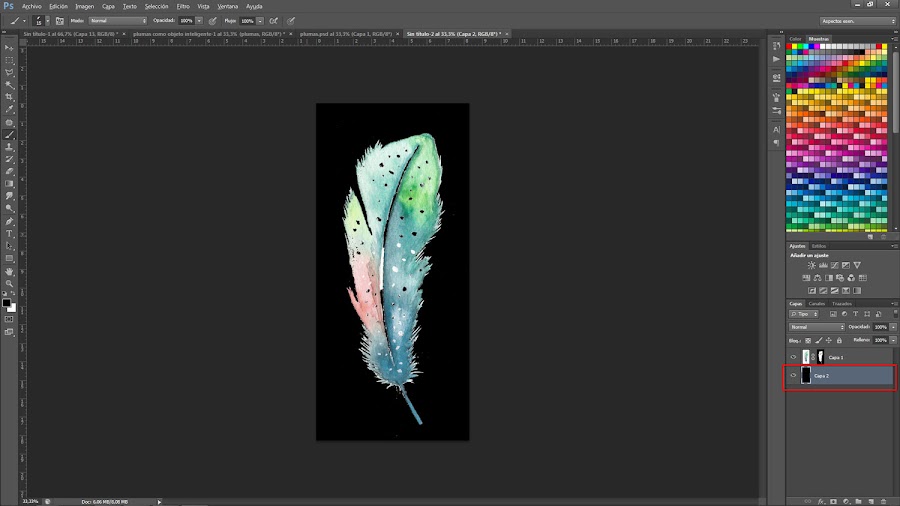Open the brush Modo dropdown in options bar

(x=117, y=20)
